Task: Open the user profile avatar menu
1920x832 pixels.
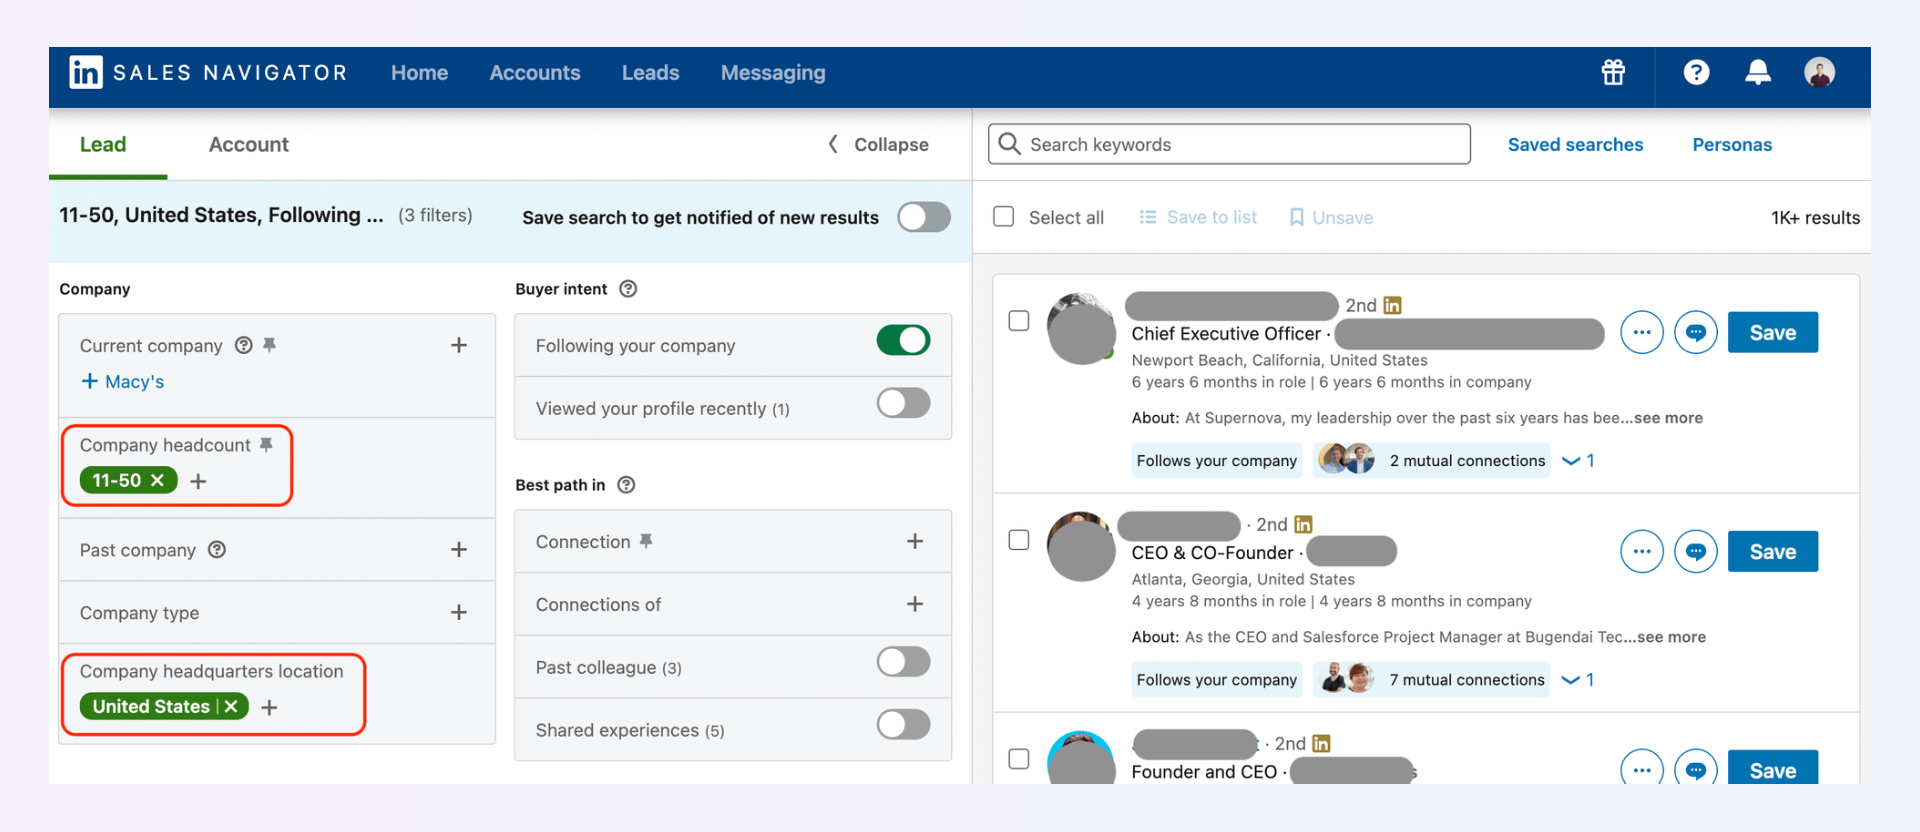Action: pyautogui.click(x=1819, y=72)
